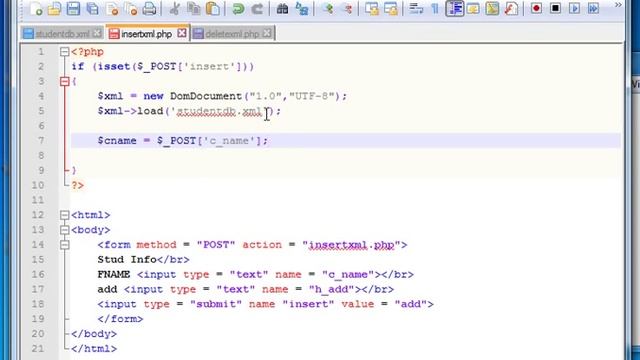Start macro recording
640x360 pixels.
[x=536, y=9]
